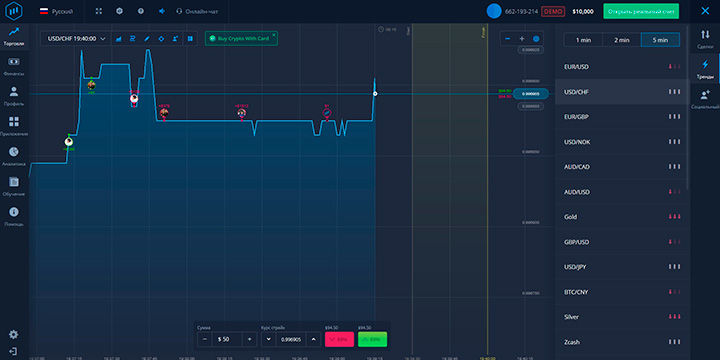720x360 pixels.
Task: Open the Русский language selector
Action: click(56, 11)
